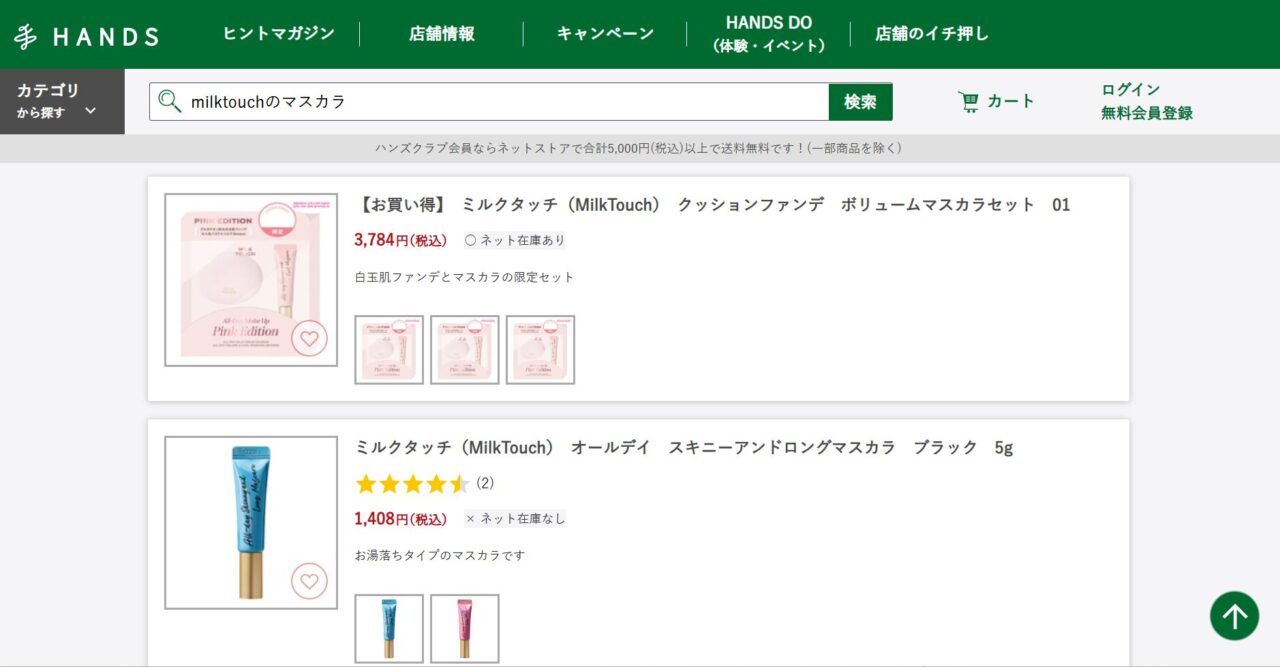The height and width of the screenshot is (667, 1280).
Task: Click the 3,784円(税込) price
Action: tap(401, 240)
